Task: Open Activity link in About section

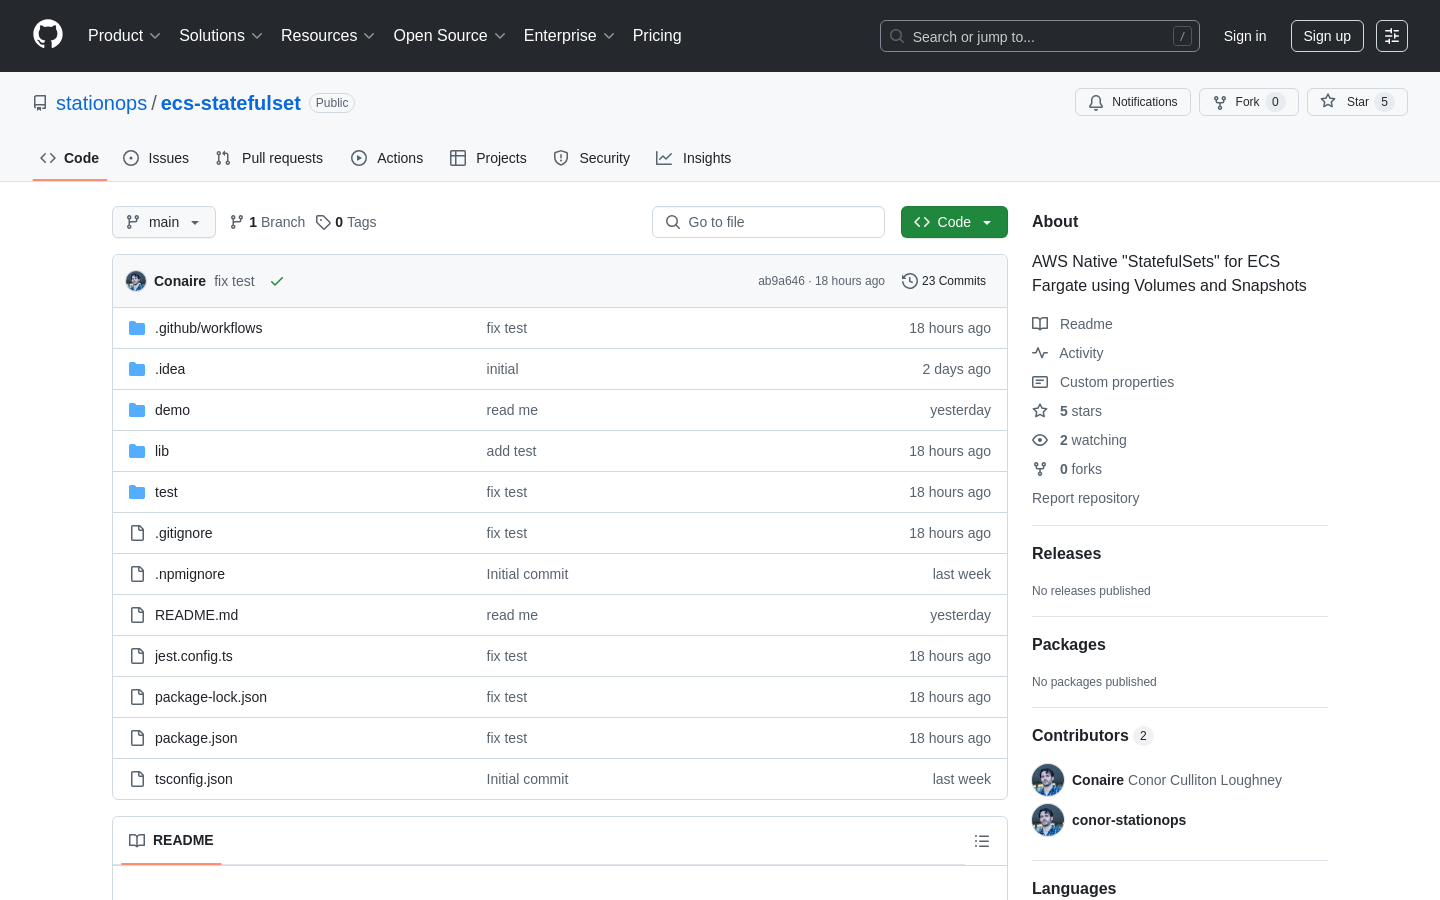Action: [x=1068, y=353]
